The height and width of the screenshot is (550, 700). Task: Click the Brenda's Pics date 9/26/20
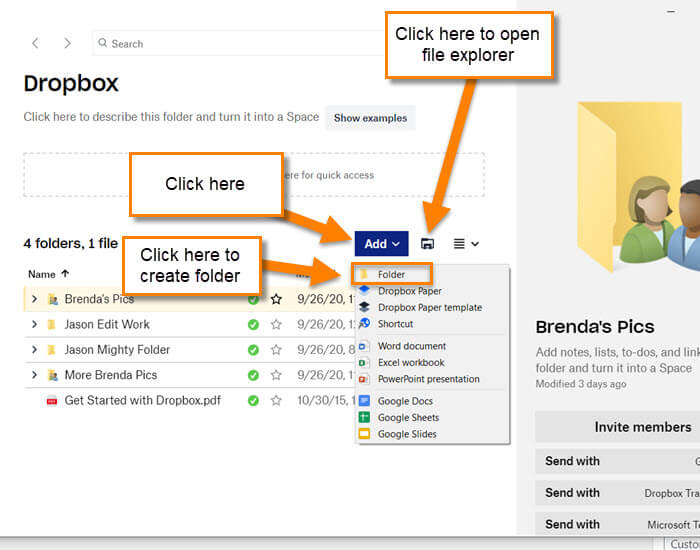pyautogui.click(x=326, y=299)
